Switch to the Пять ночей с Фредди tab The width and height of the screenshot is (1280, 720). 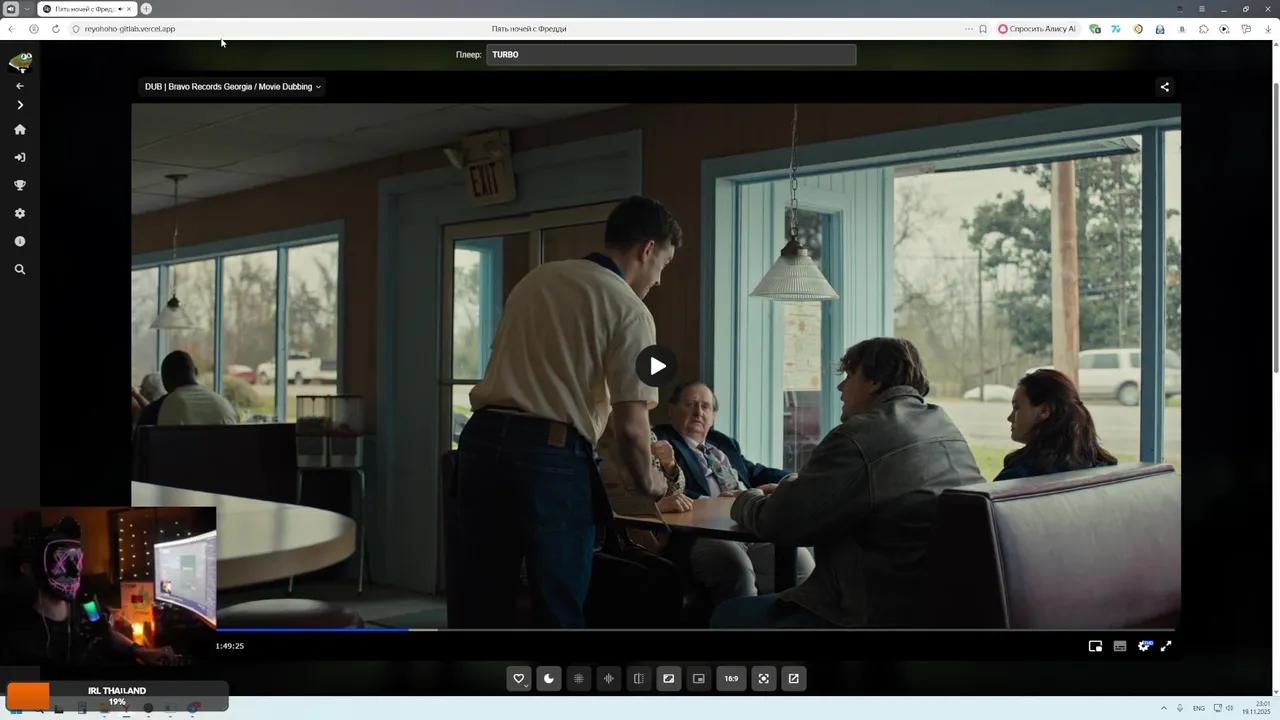pyautogui.click(x=85, y=9)
